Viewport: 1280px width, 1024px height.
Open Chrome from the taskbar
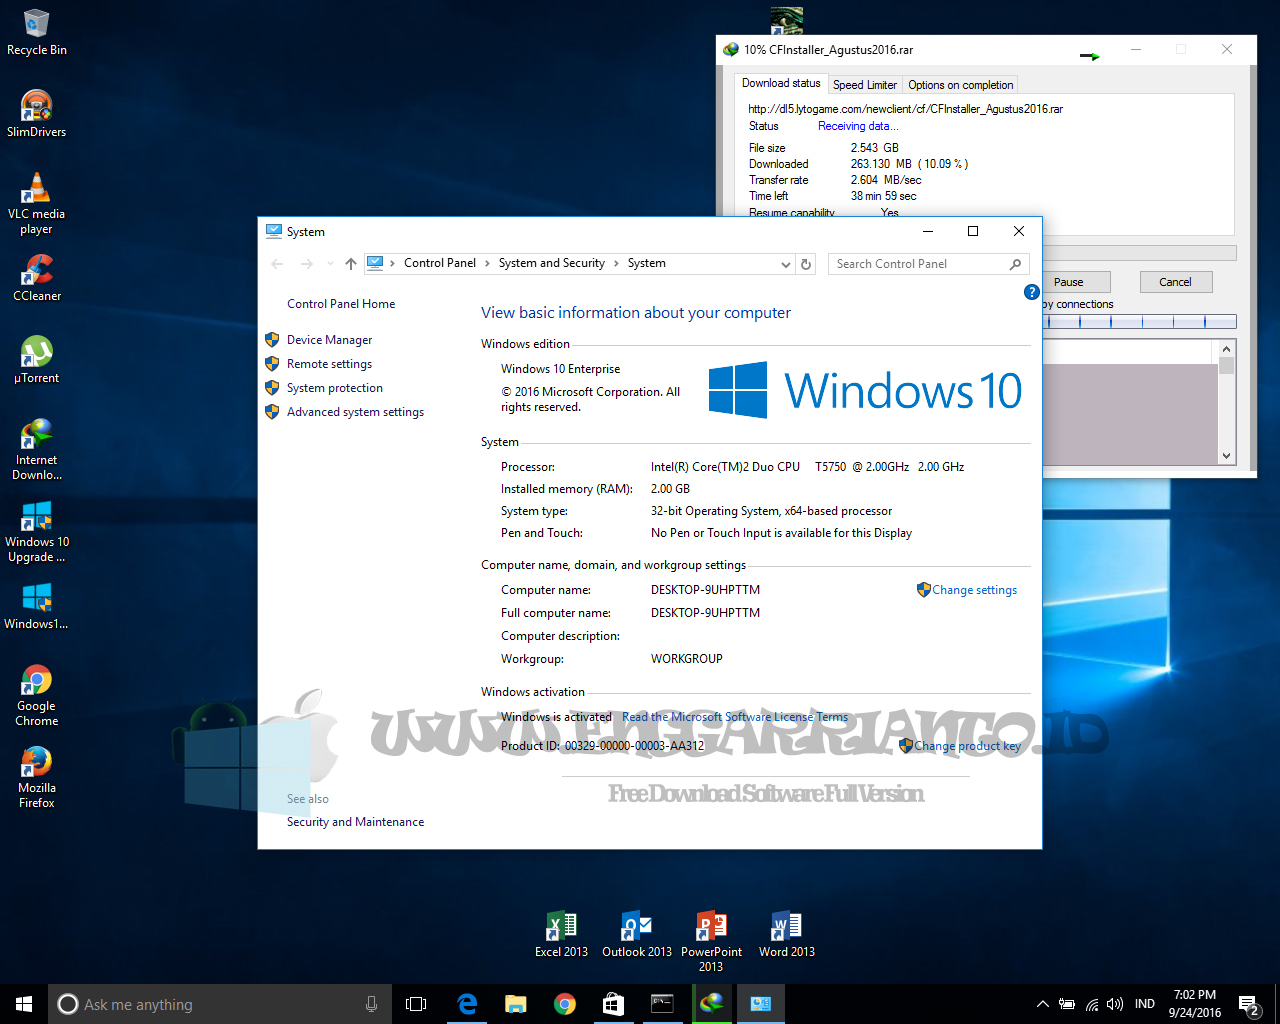(x=565, y=1004)
